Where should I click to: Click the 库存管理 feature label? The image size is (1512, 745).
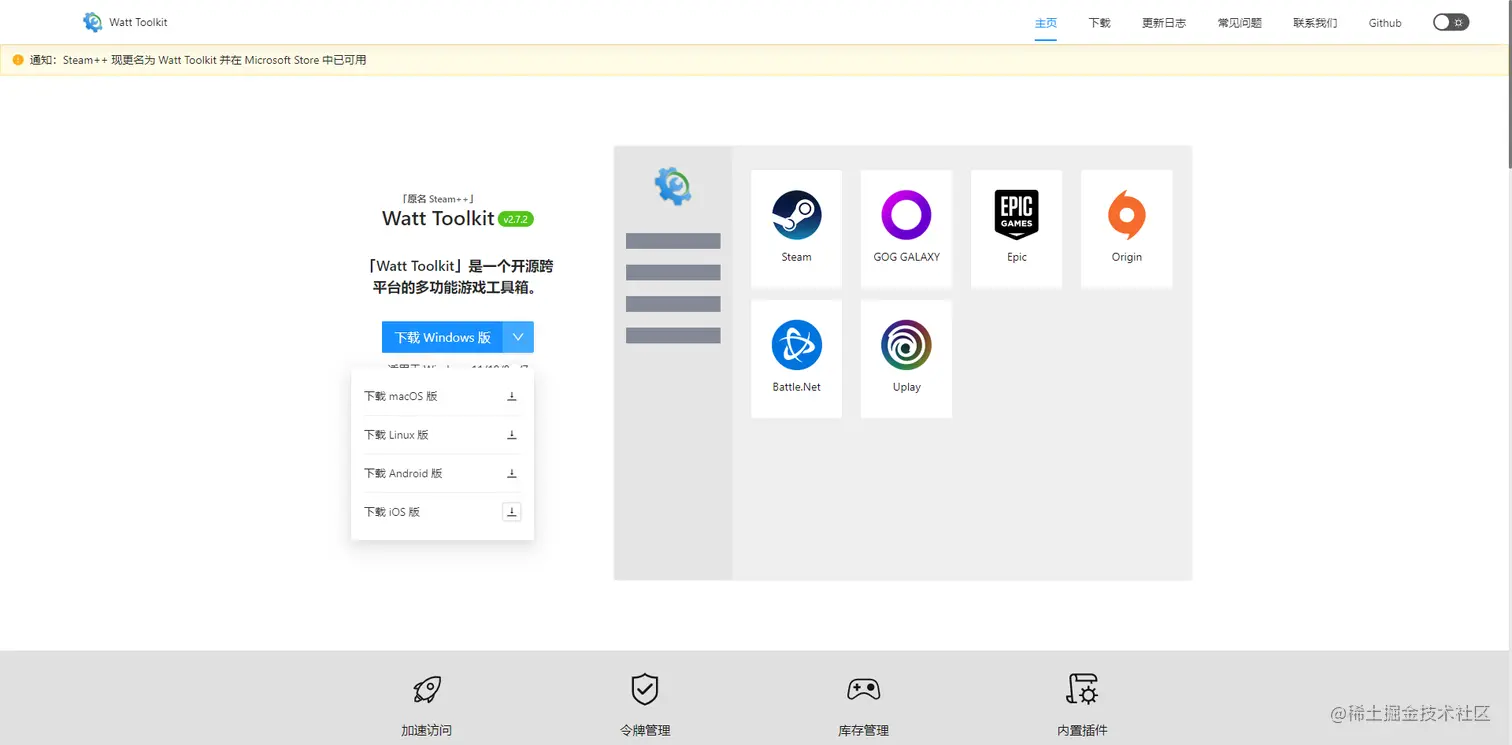(x=863, y=731)
